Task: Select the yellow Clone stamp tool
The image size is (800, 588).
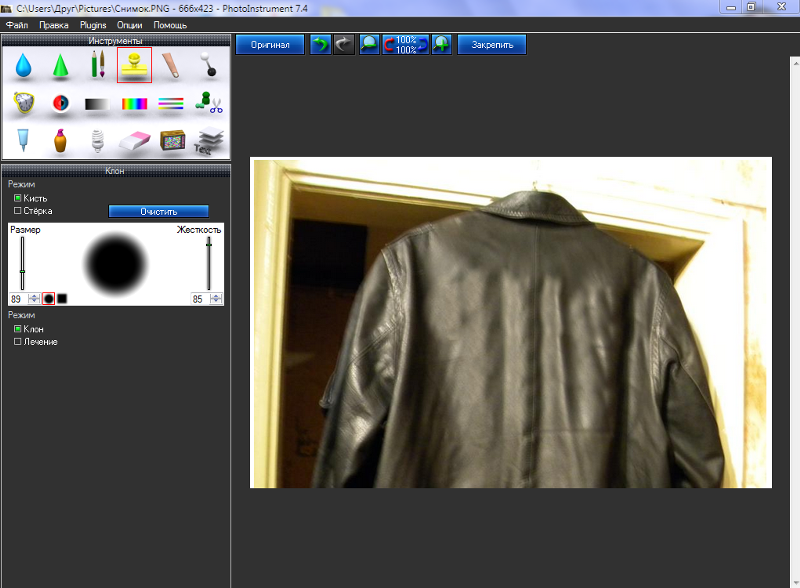Action: click(134, 66)
